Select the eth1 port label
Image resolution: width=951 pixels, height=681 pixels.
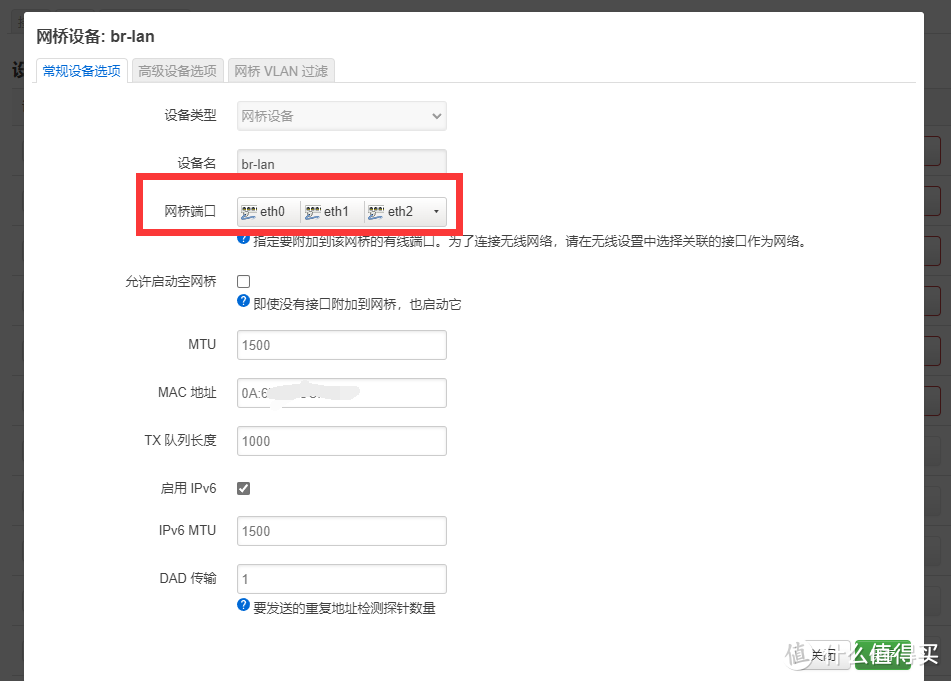[336, 212]
